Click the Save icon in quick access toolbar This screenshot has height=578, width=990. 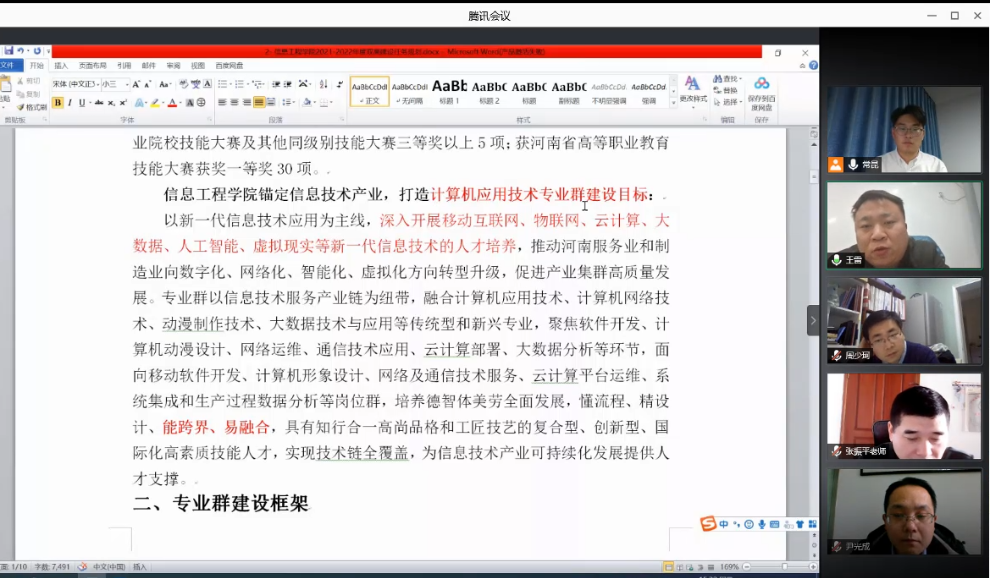click(8, 51)
